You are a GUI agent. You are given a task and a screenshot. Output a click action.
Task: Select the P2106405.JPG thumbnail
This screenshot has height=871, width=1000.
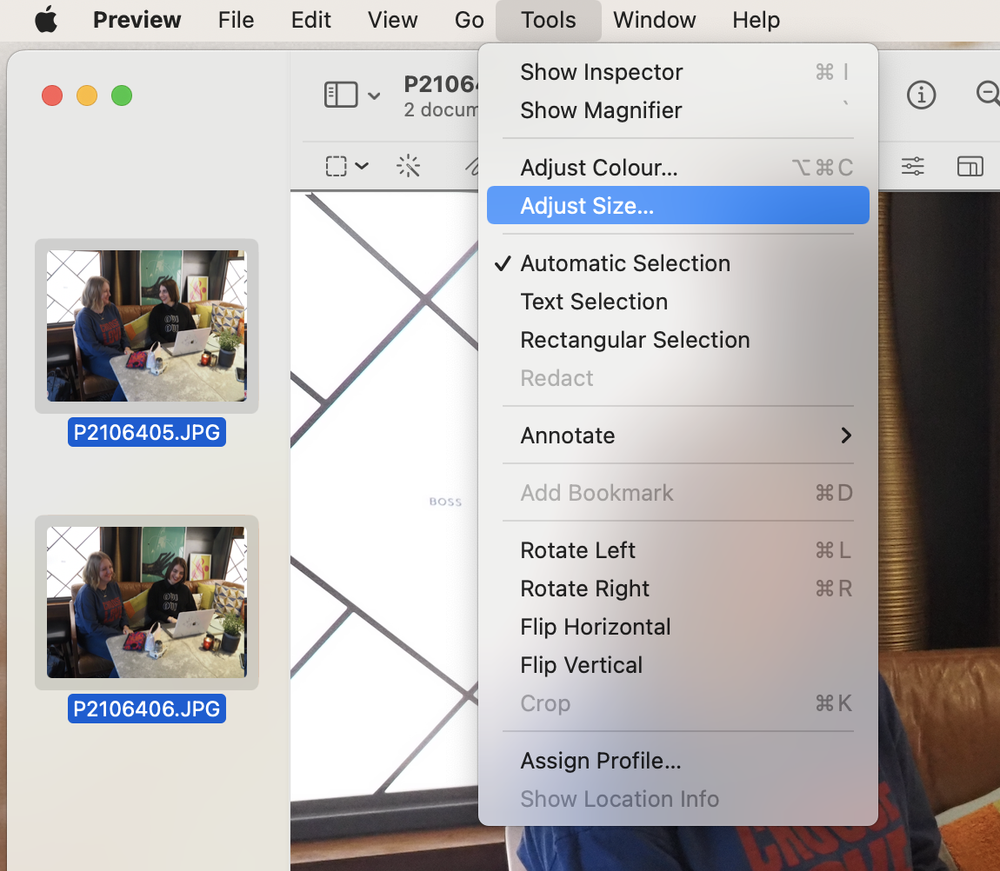[x=147, y=326]
